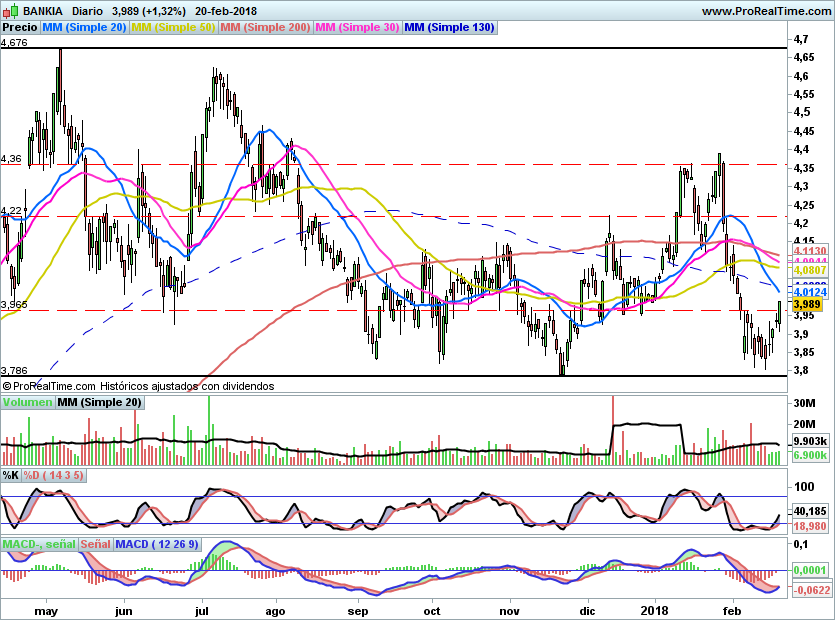The image size is (835, 620).
Task: Select the volume panel's MM (Simple 20) label
Action: point(99,402)
